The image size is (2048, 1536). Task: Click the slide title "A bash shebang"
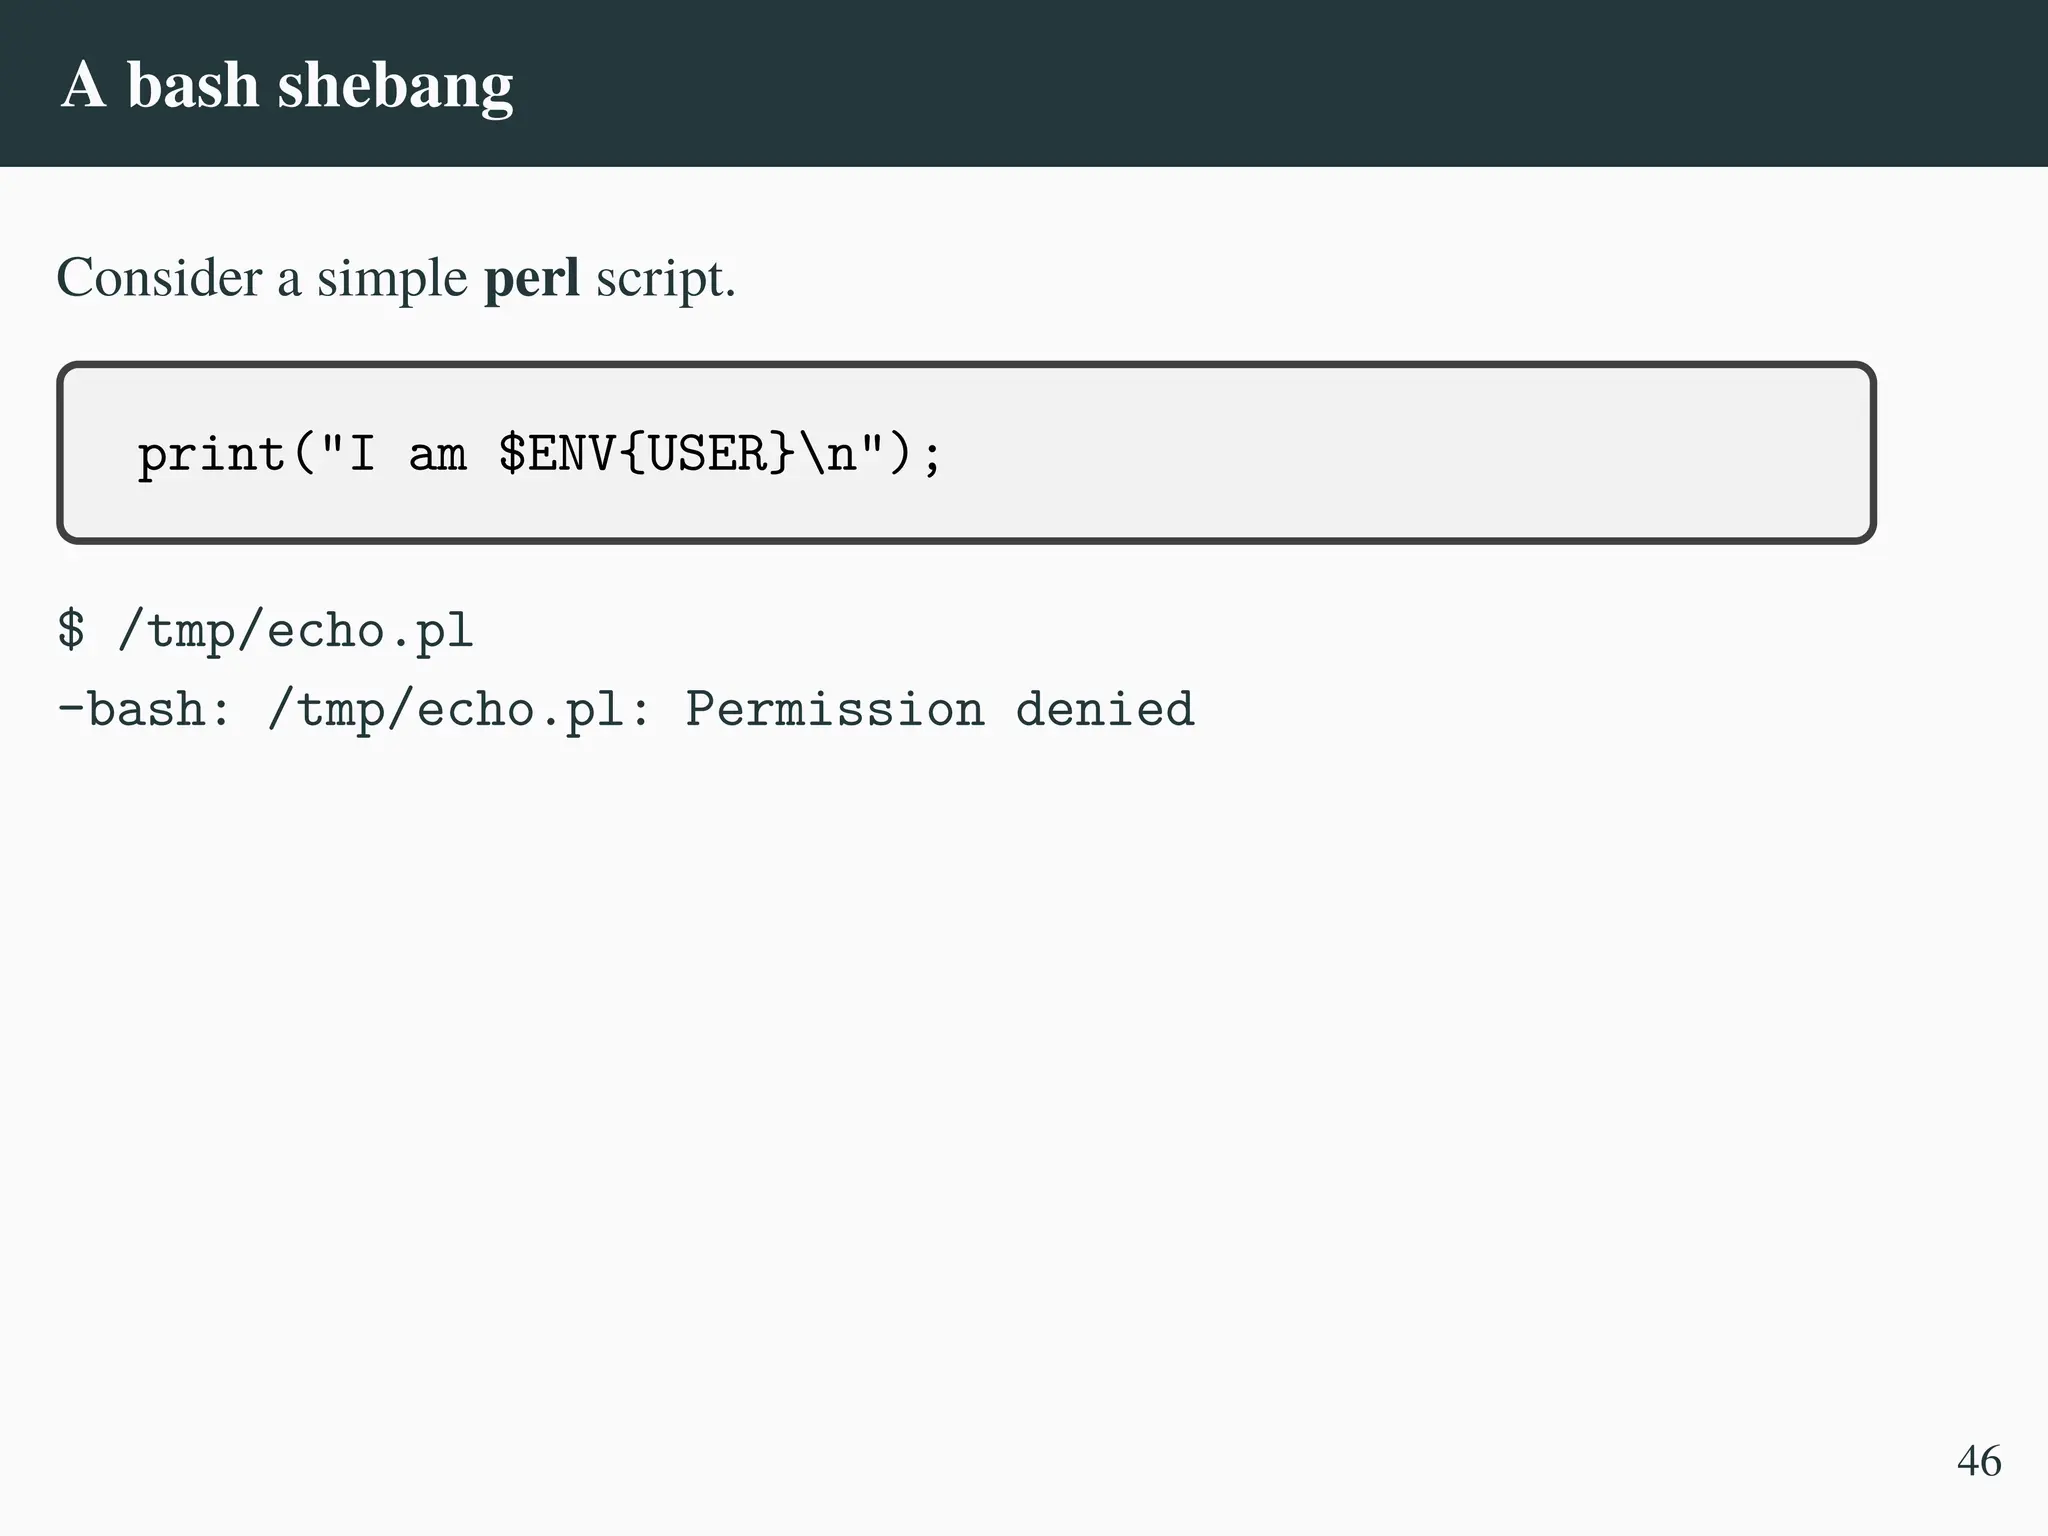(287, 85)
